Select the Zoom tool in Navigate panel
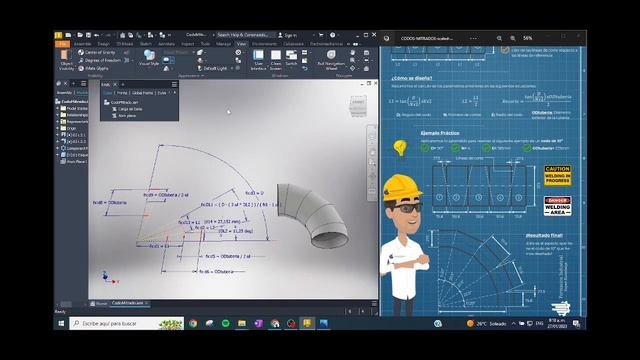Image resolution: width=640 pixels, height=360 pixels. [353, 60]
